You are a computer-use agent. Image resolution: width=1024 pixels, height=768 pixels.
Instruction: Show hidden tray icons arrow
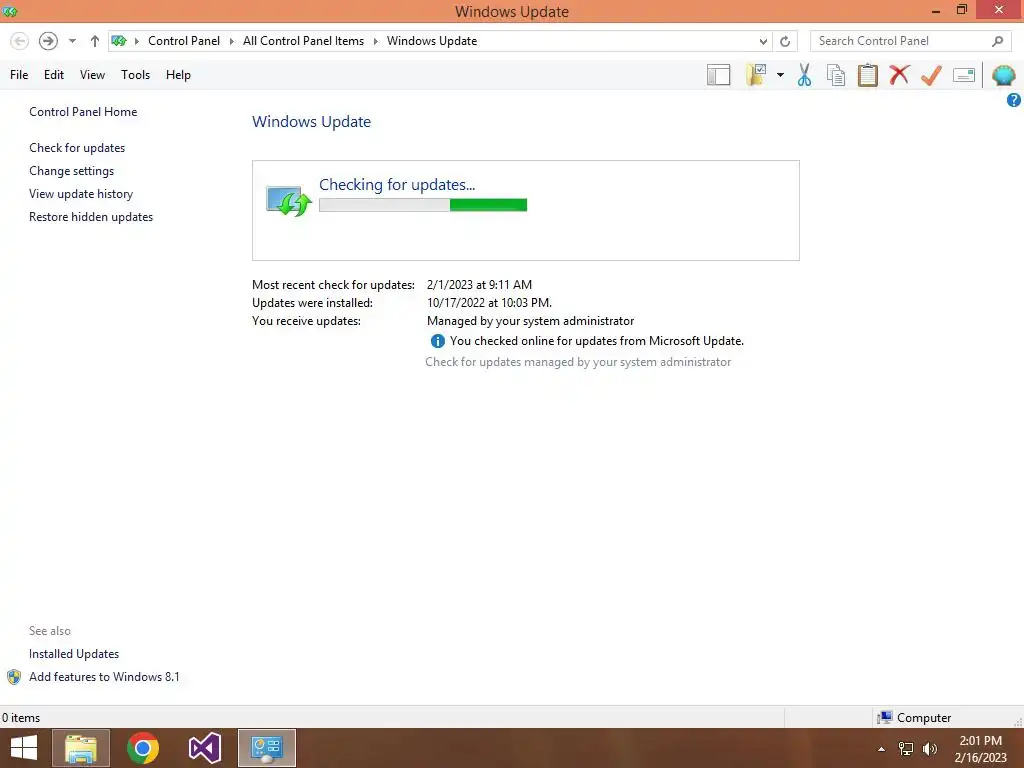coord(882,749)
